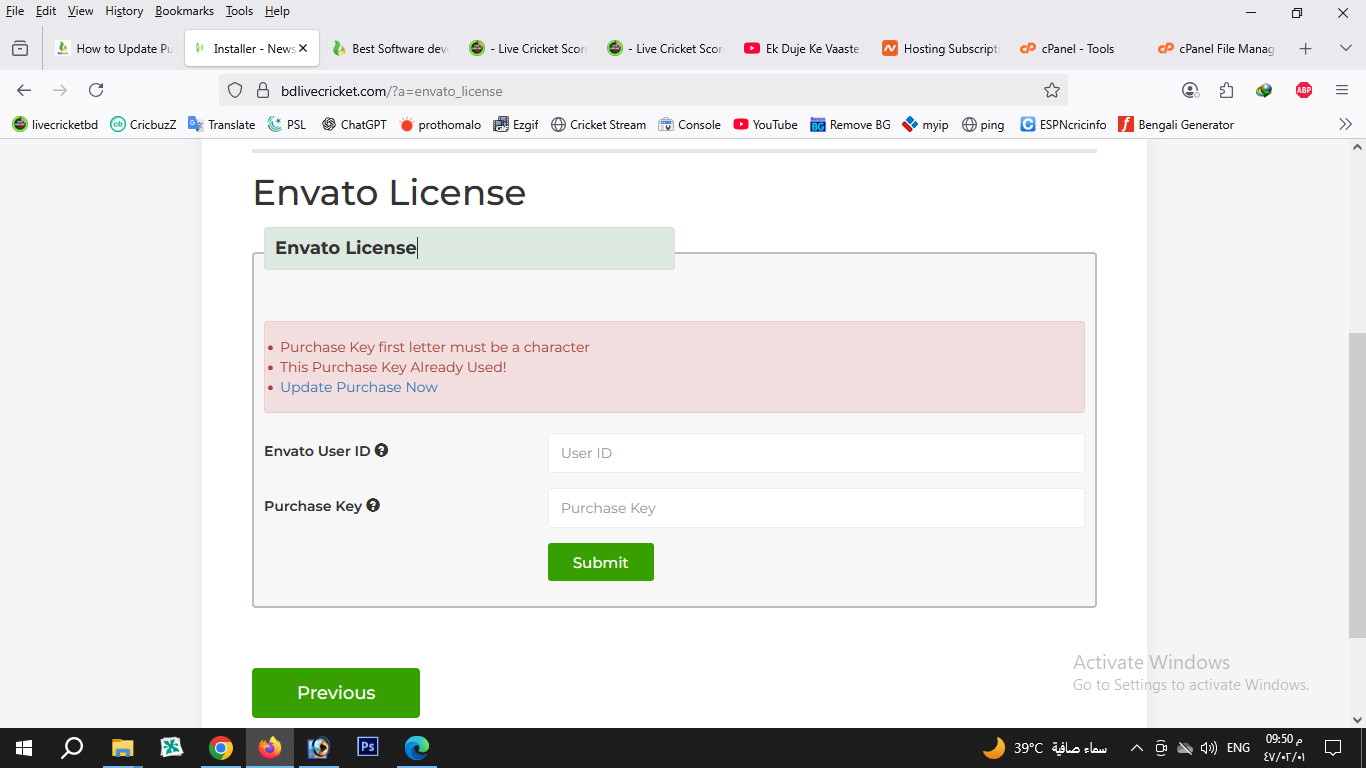Open the View menu
The image size is (1366, 768).
[81, 11]
